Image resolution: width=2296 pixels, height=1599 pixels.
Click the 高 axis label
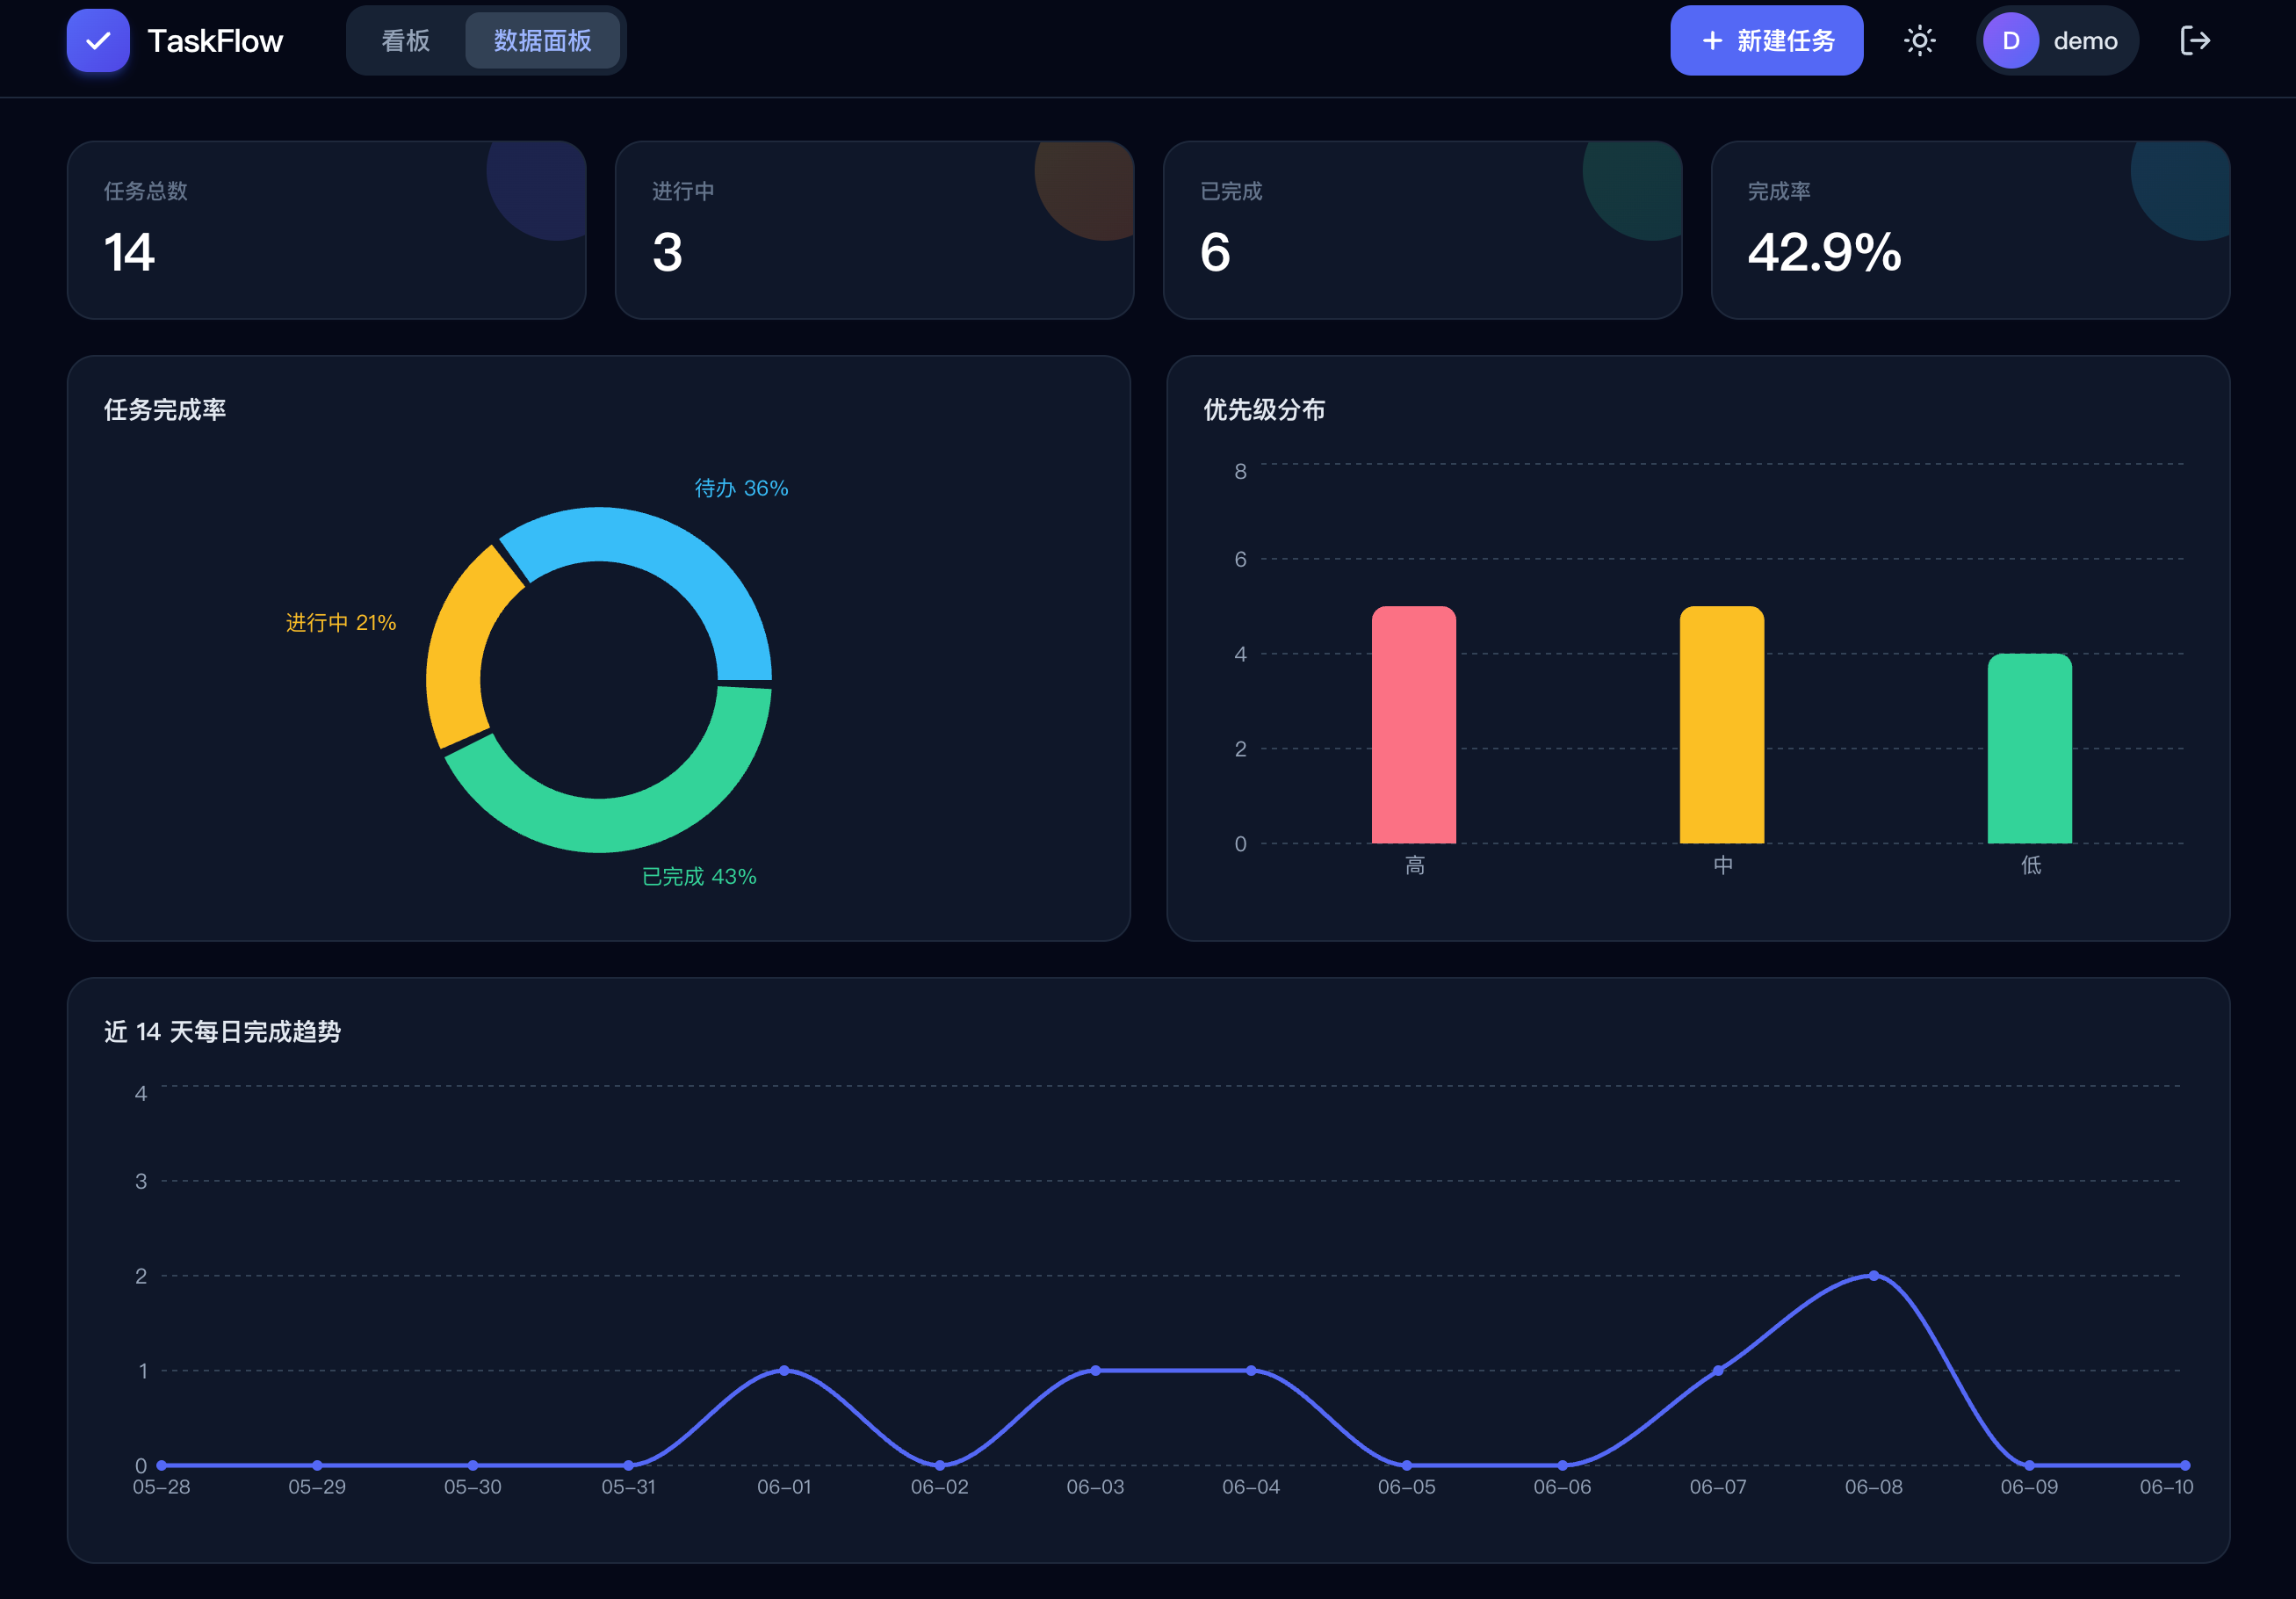click(x=1414, y=865)
